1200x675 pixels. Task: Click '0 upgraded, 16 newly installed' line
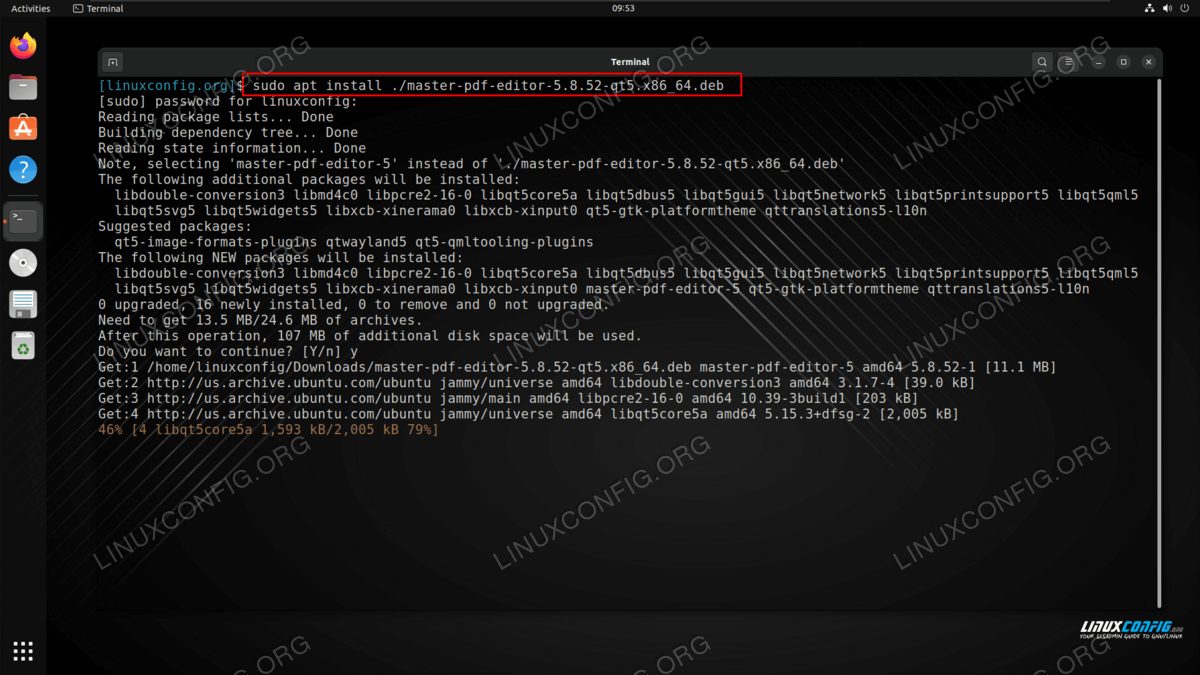(x=354, y=304)
